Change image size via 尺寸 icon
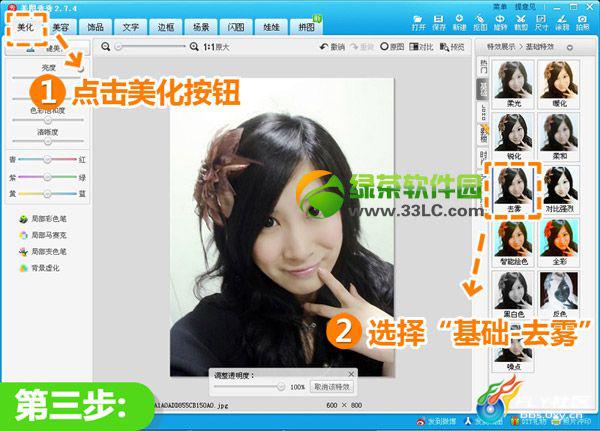The width and height of the screenshot is (600, 431). pos(541,23)
